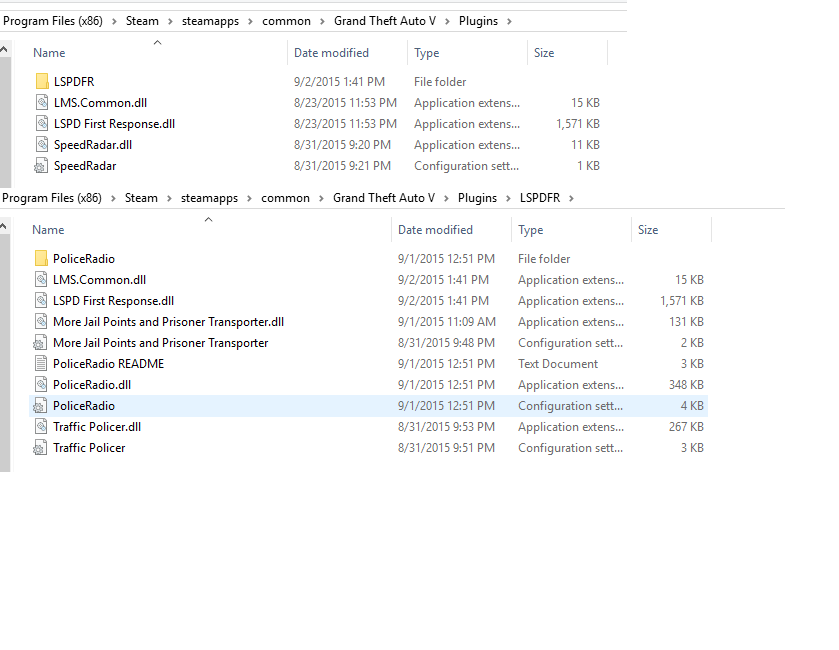Sort by Type column in Plugins window
This screenshot has height=650, width=839.
pos(426,53)
